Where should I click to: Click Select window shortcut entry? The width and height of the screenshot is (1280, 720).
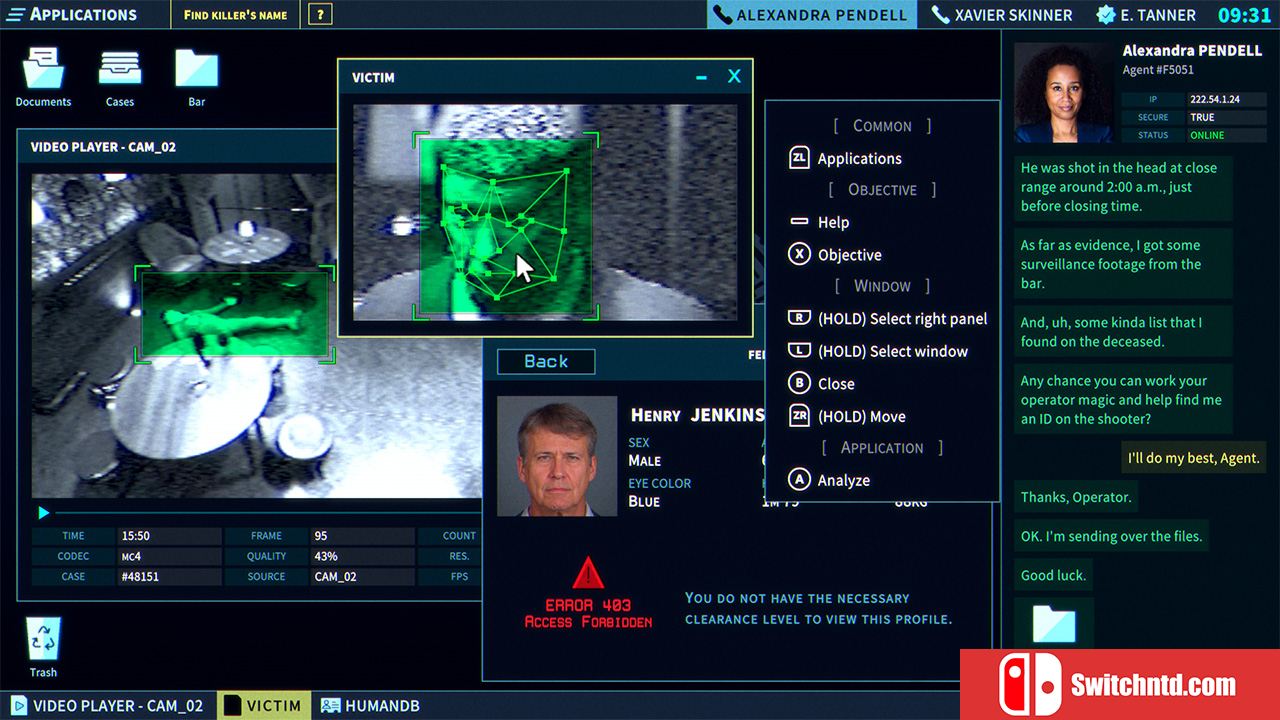click(x=878, y=351)
